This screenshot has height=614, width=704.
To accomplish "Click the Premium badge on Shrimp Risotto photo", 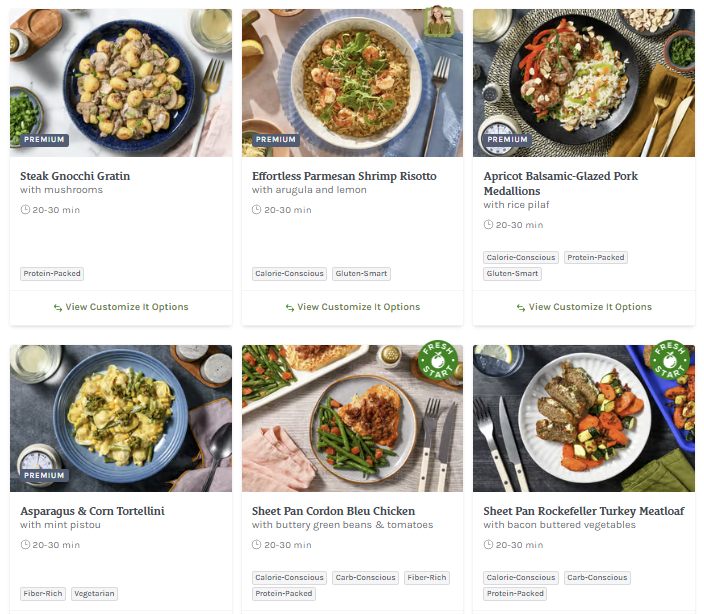I will (x=275, y=140).
